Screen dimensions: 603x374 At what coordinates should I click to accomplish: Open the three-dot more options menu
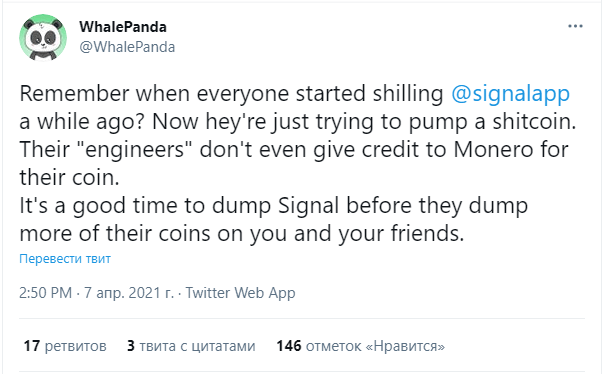point(575,26)
